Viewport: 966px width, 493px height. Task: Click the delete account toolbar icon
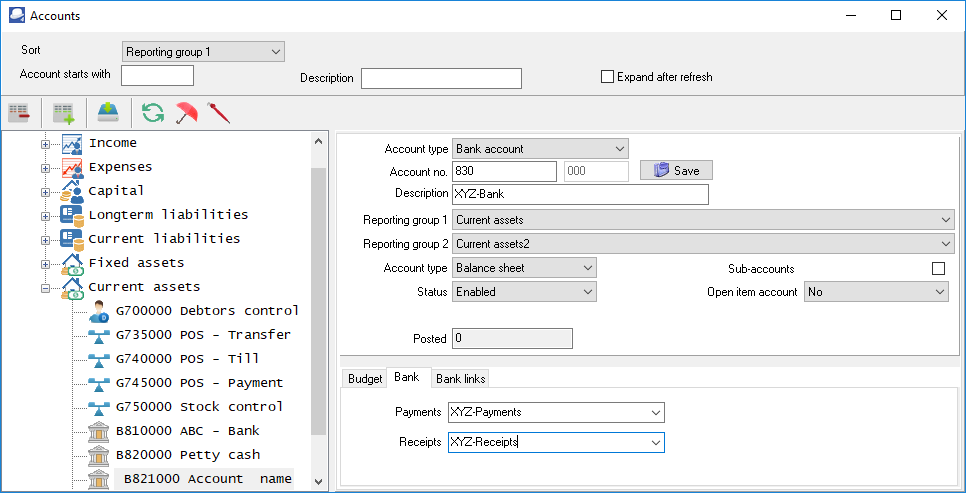(19, 113)
